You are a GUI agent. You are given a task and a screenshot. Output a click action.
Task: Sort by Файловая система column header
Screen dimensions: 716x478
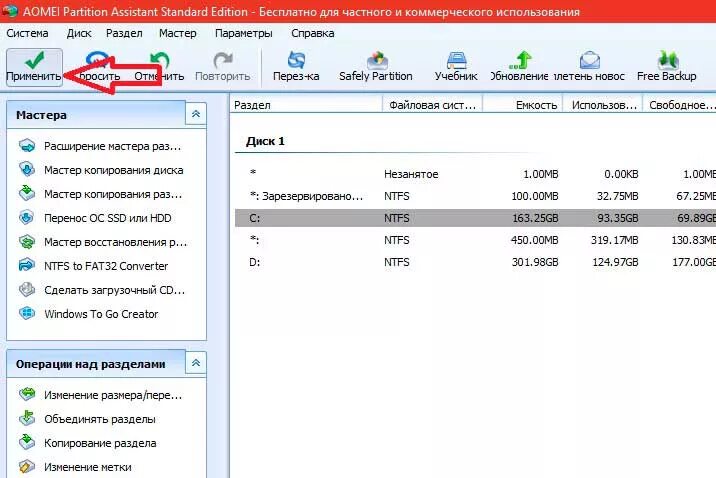tap(432, 105)
